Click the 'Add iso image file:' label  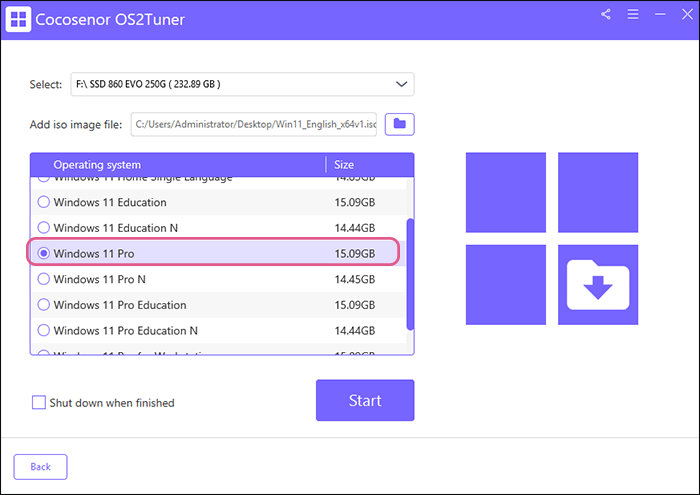point(76,125)
